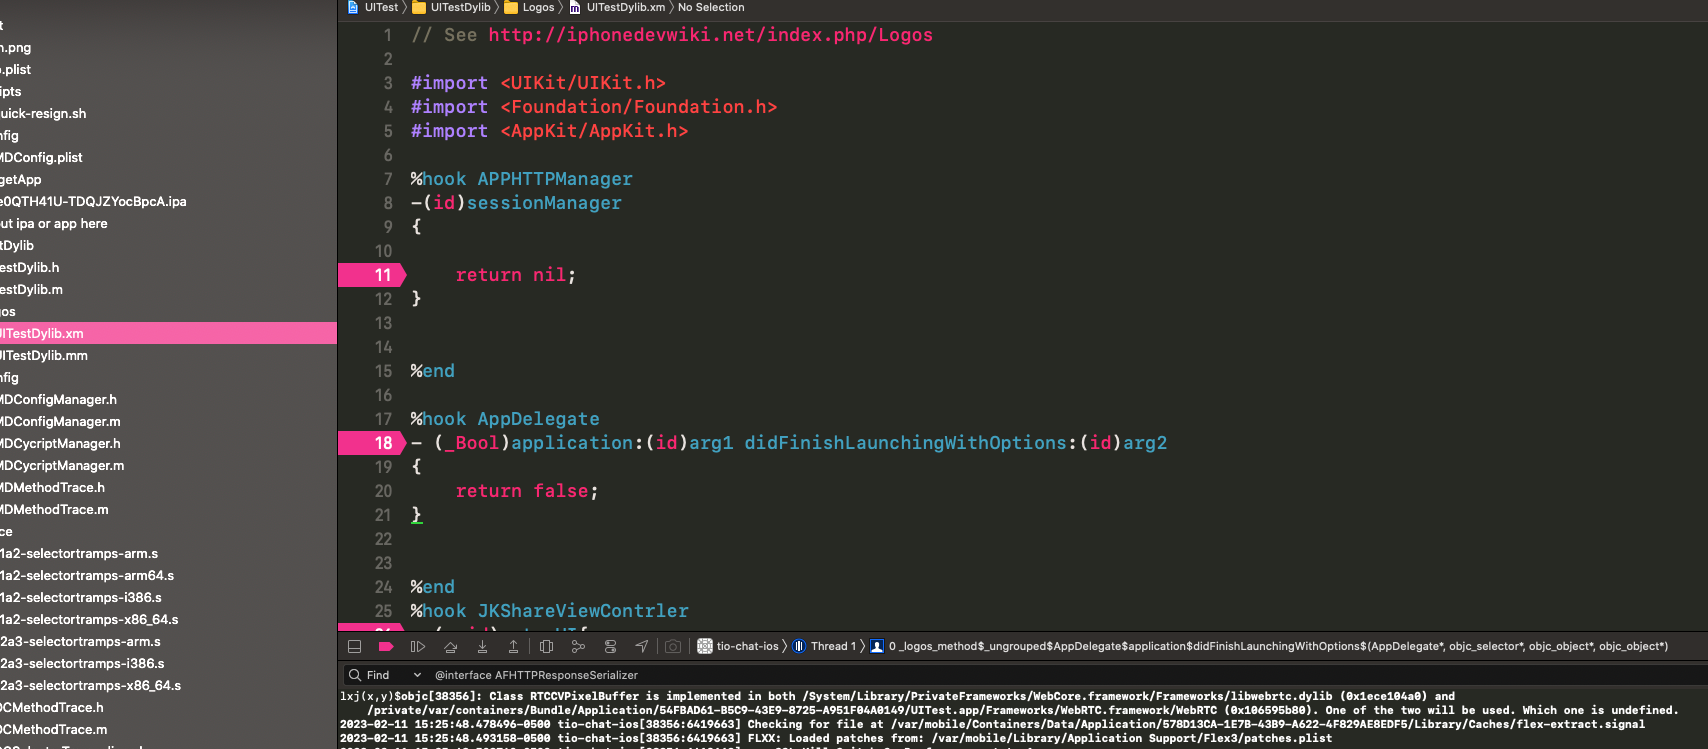Click No Selection in the jump bar
This screenshot has width=1708, height=749.
(x=711, y=7)
